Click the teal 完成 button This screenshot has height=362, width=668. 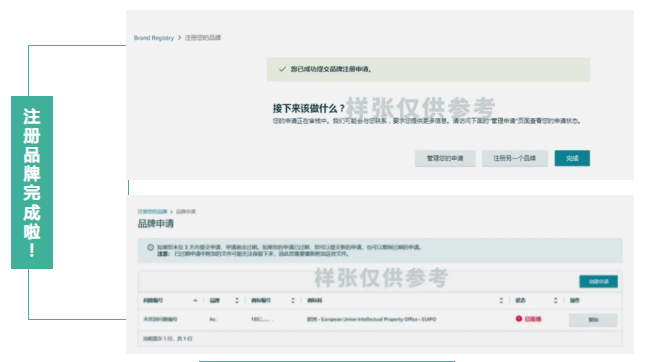click(572, 158)
